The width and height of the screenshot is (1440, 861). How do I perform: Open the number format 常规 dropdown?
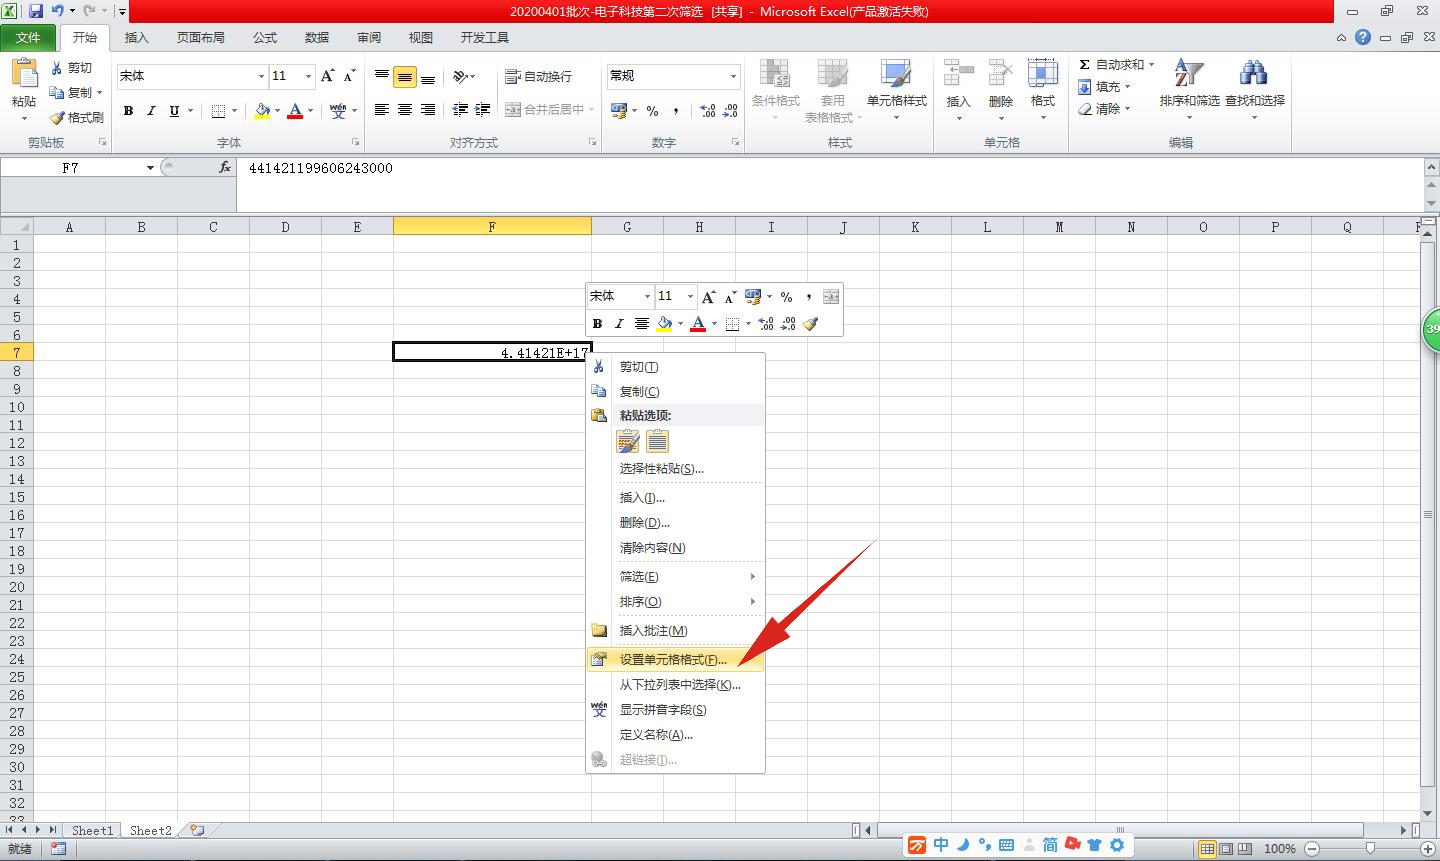(x=733, y=76)
